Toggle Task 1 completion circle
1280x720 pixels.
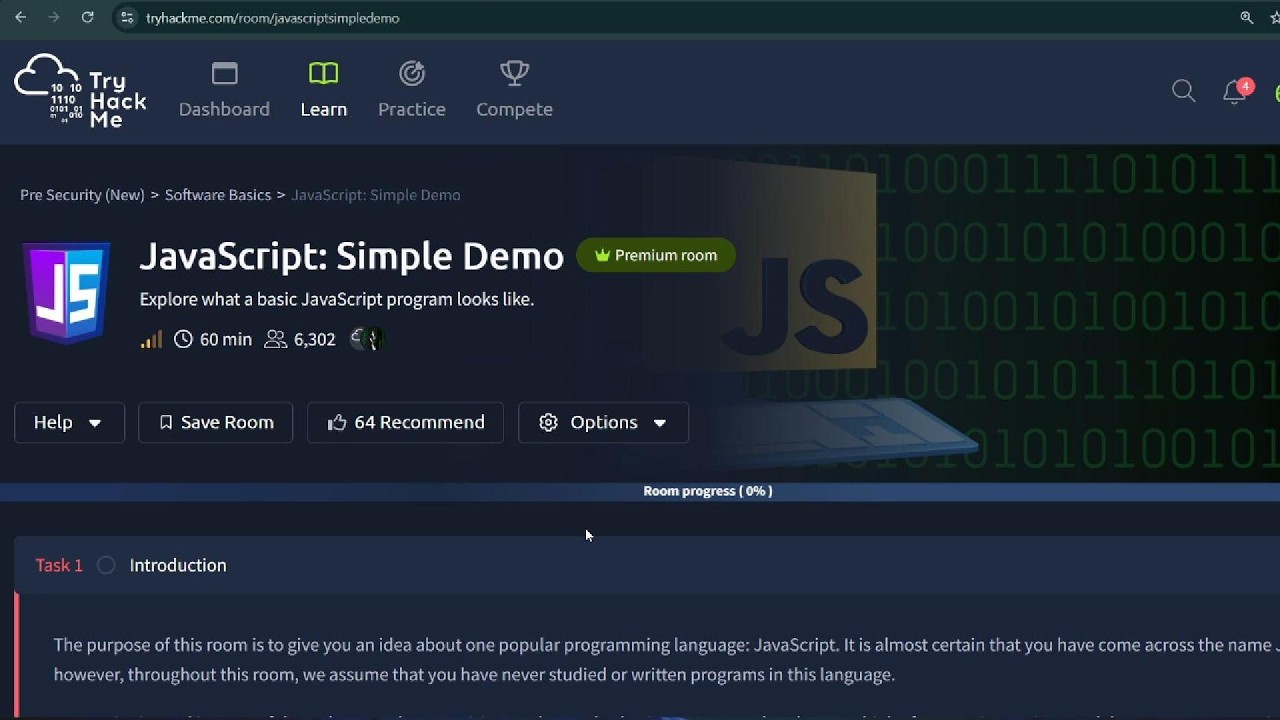click(106, 566)
